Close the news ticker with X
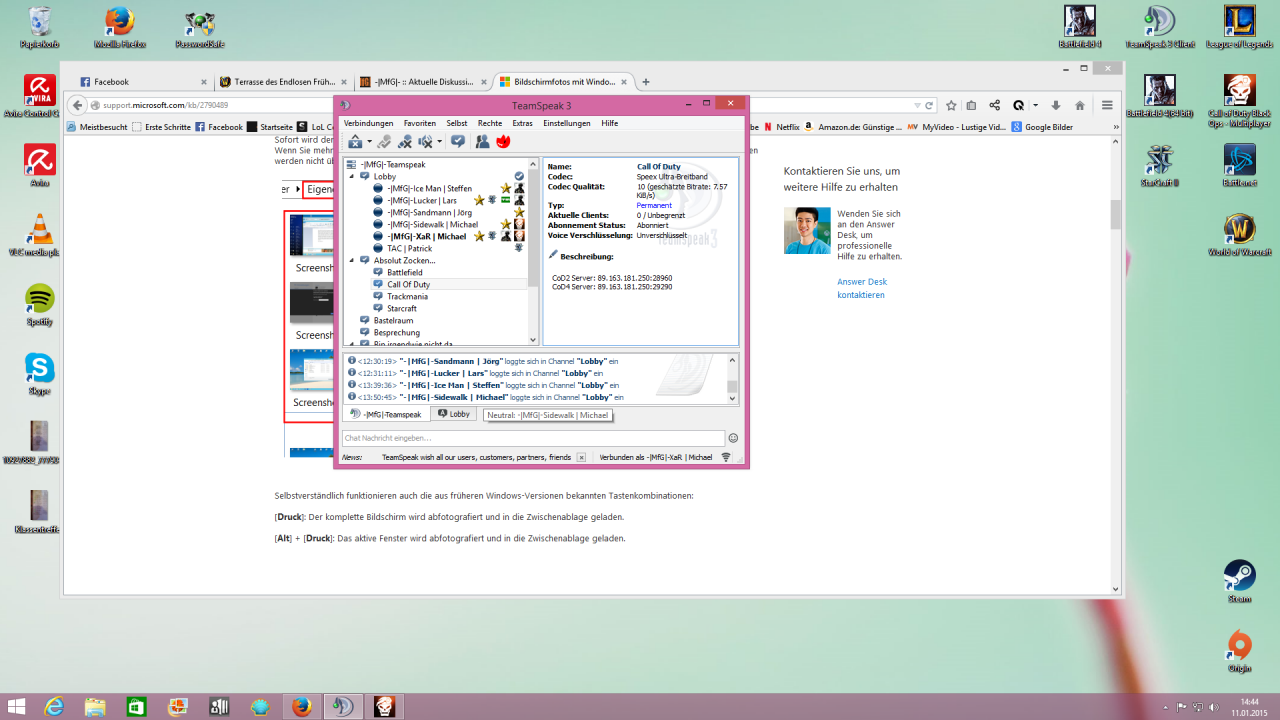 (581, 457)
